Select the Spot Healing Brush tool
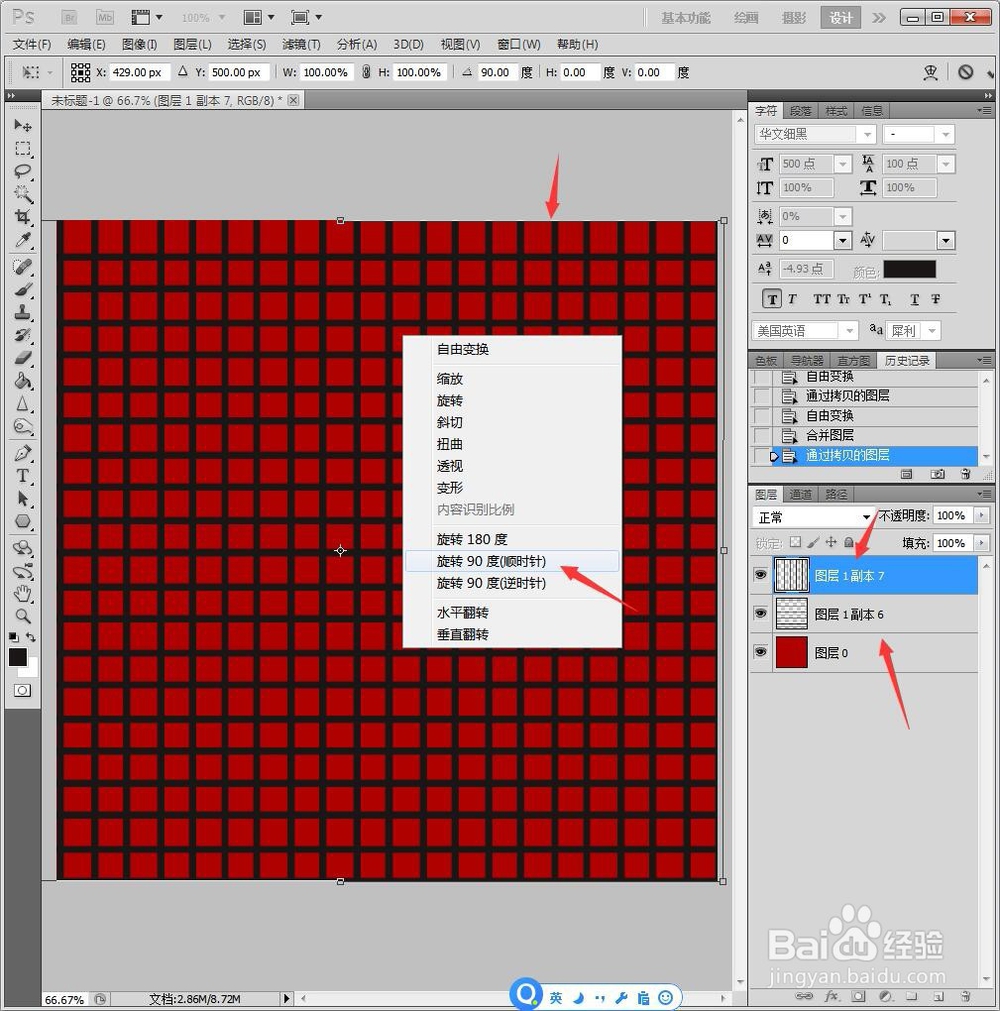The width and height of the screenshot is (1000, 1011). (23, 266)
